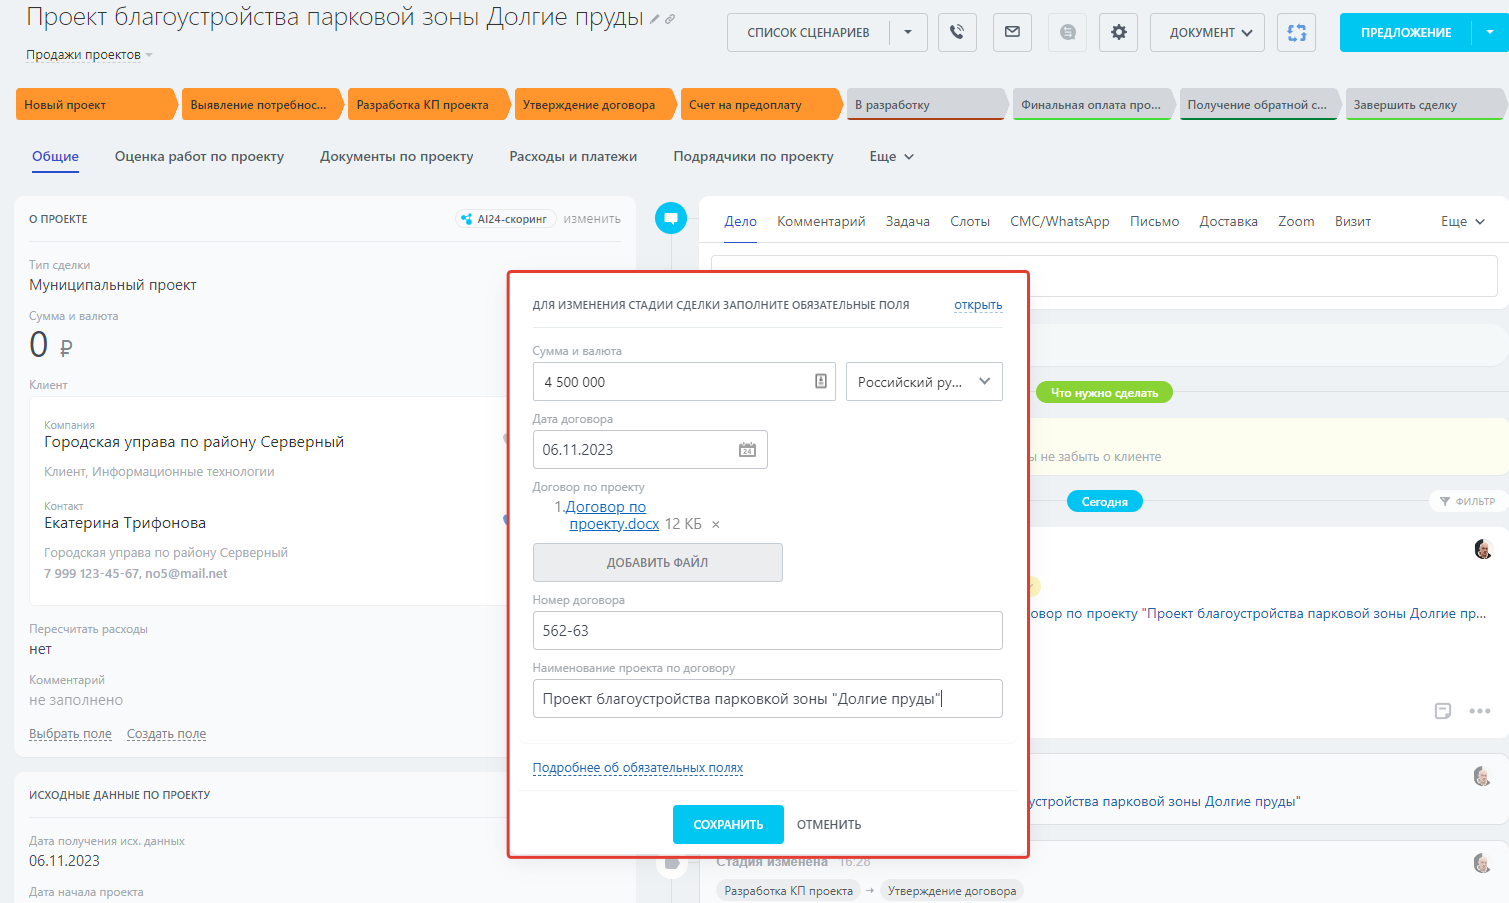Open the Подрядчики по проекту tab
The image size is (1509, 903).
753,156
